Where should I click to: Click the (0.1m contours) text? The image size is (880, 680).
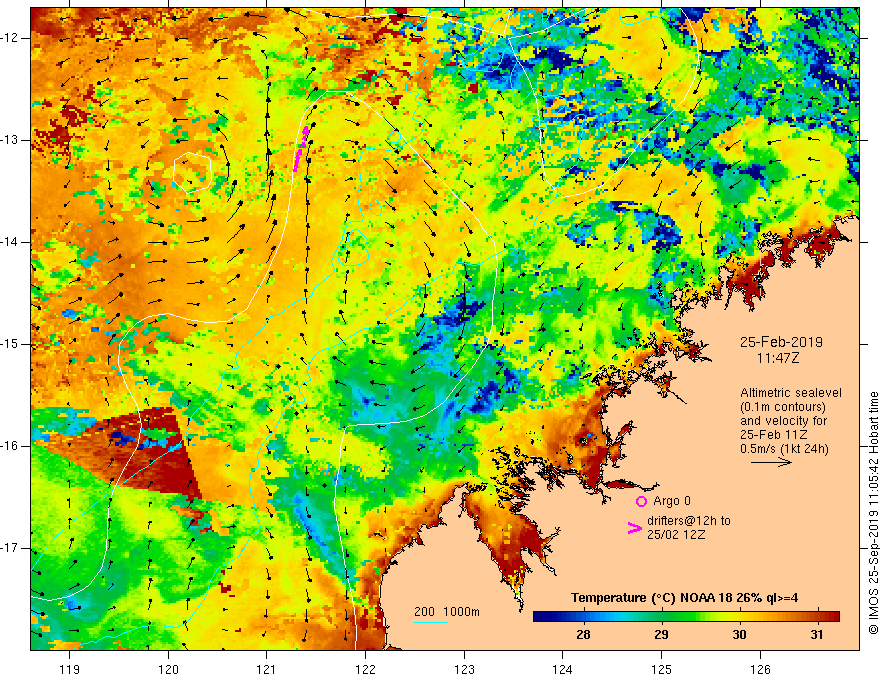[x=783, y=407]
